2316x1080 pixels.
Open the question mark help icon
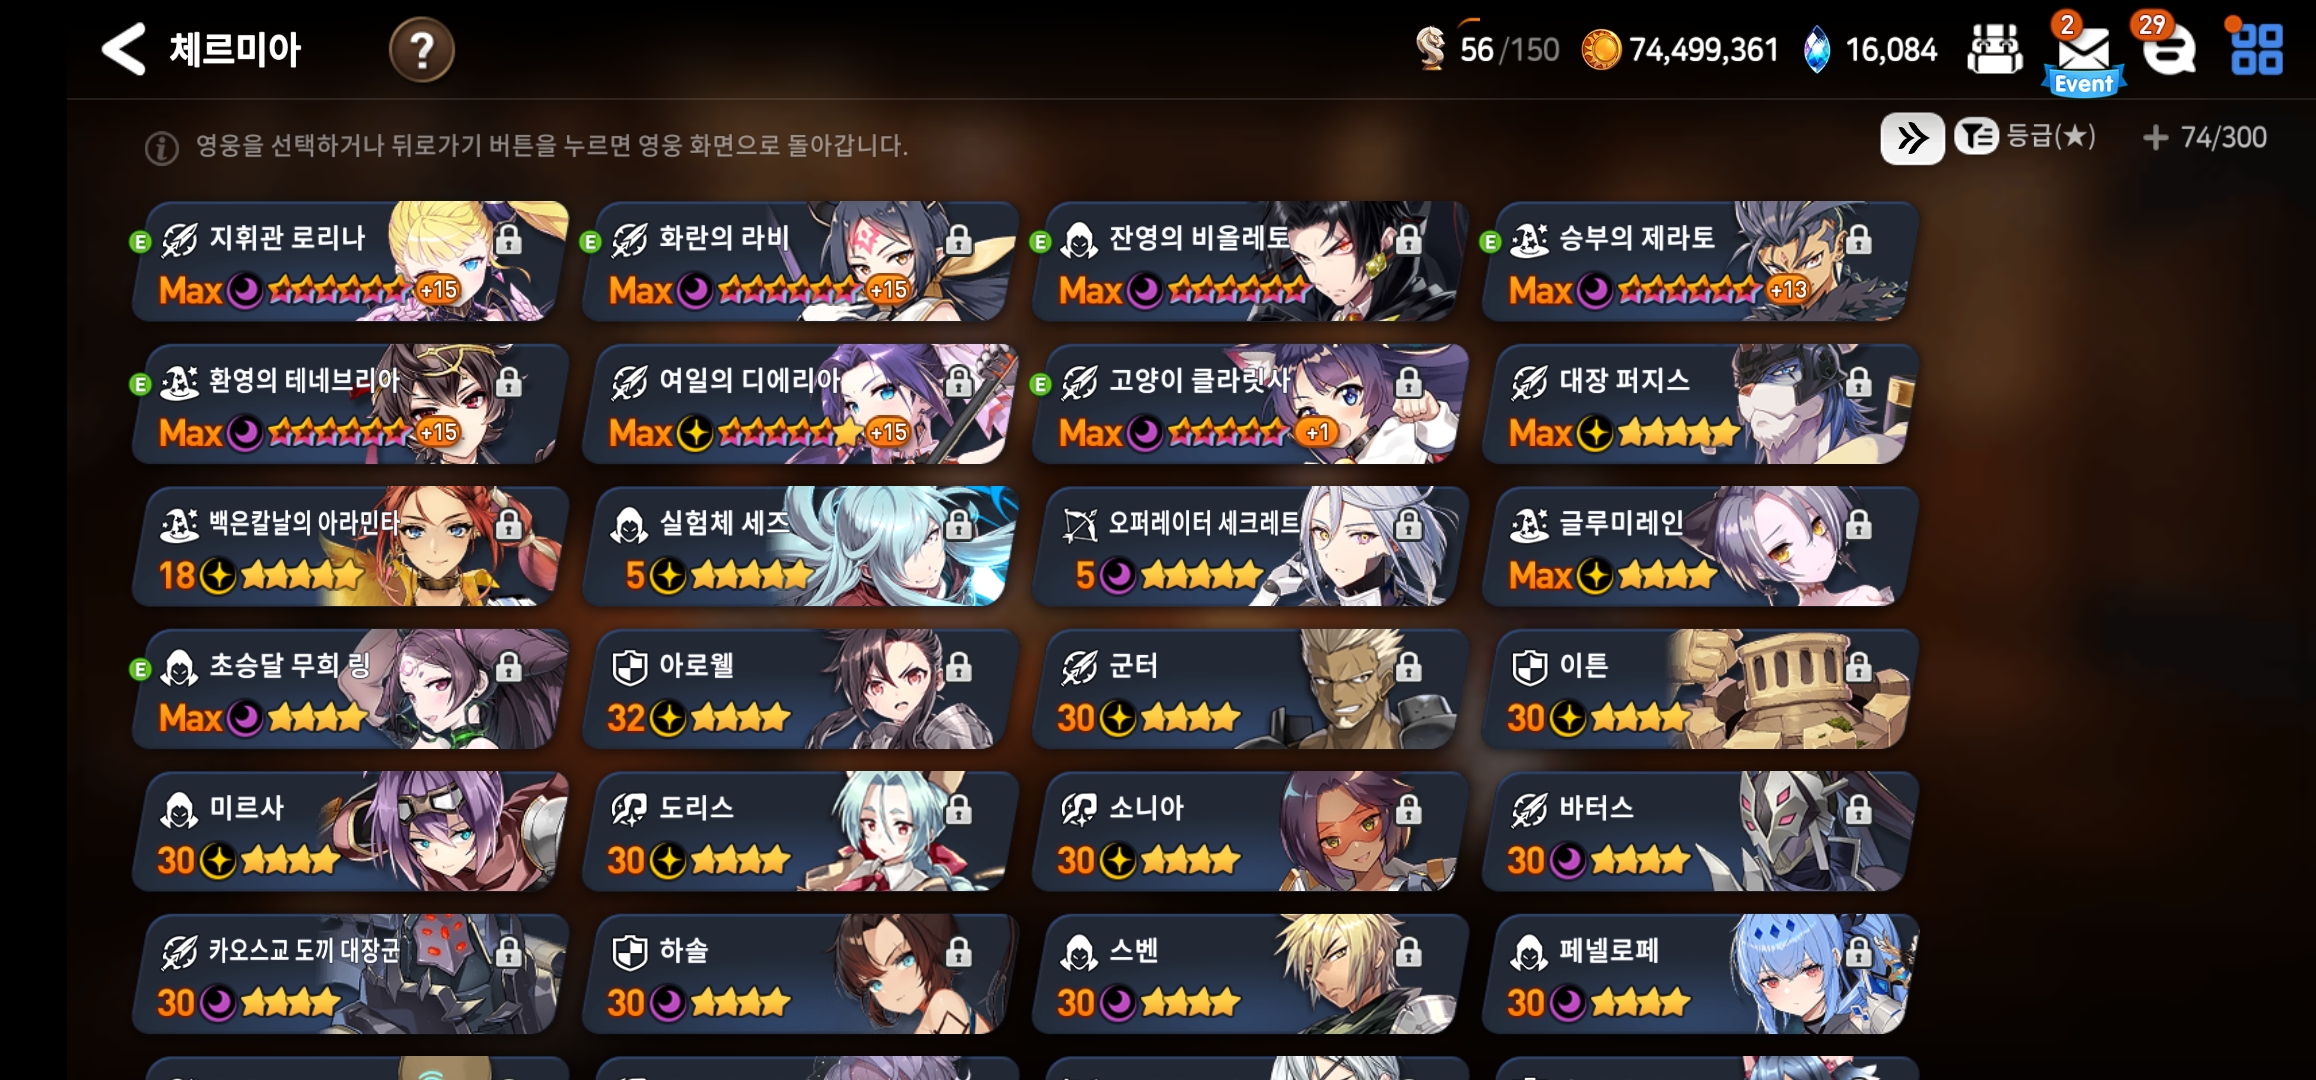coord(421,50)
